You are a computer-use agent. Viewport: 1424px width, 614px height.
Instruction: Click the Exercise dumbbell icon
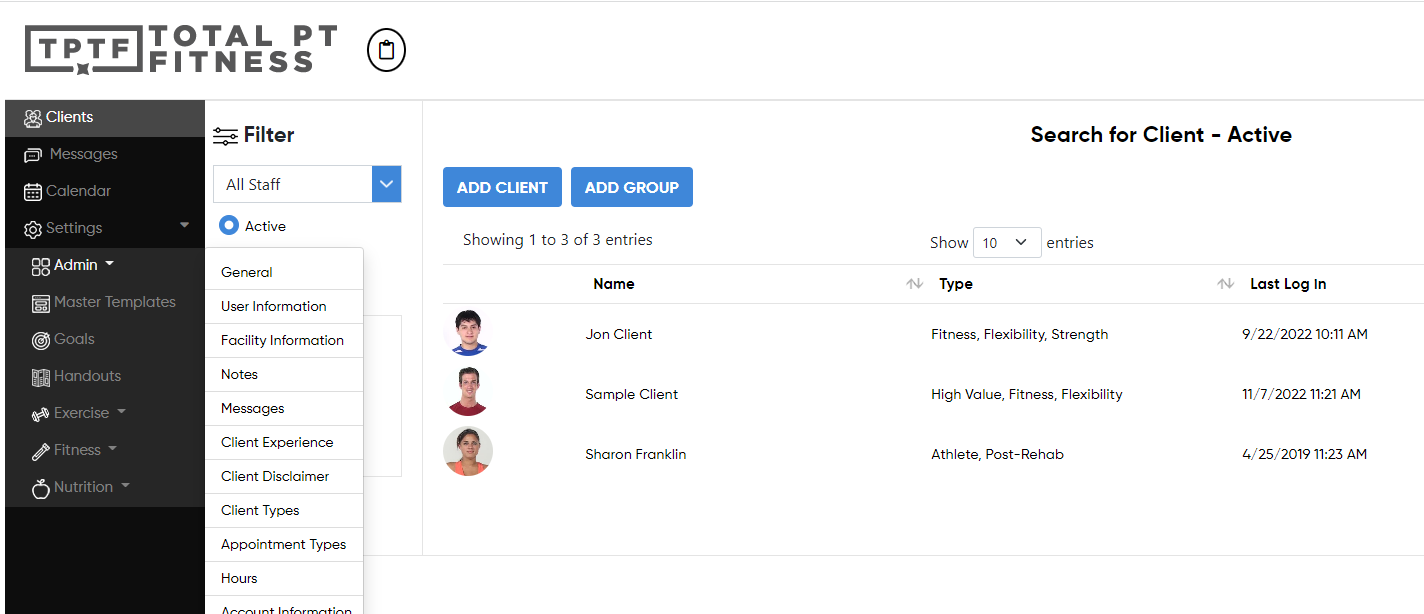41,414
